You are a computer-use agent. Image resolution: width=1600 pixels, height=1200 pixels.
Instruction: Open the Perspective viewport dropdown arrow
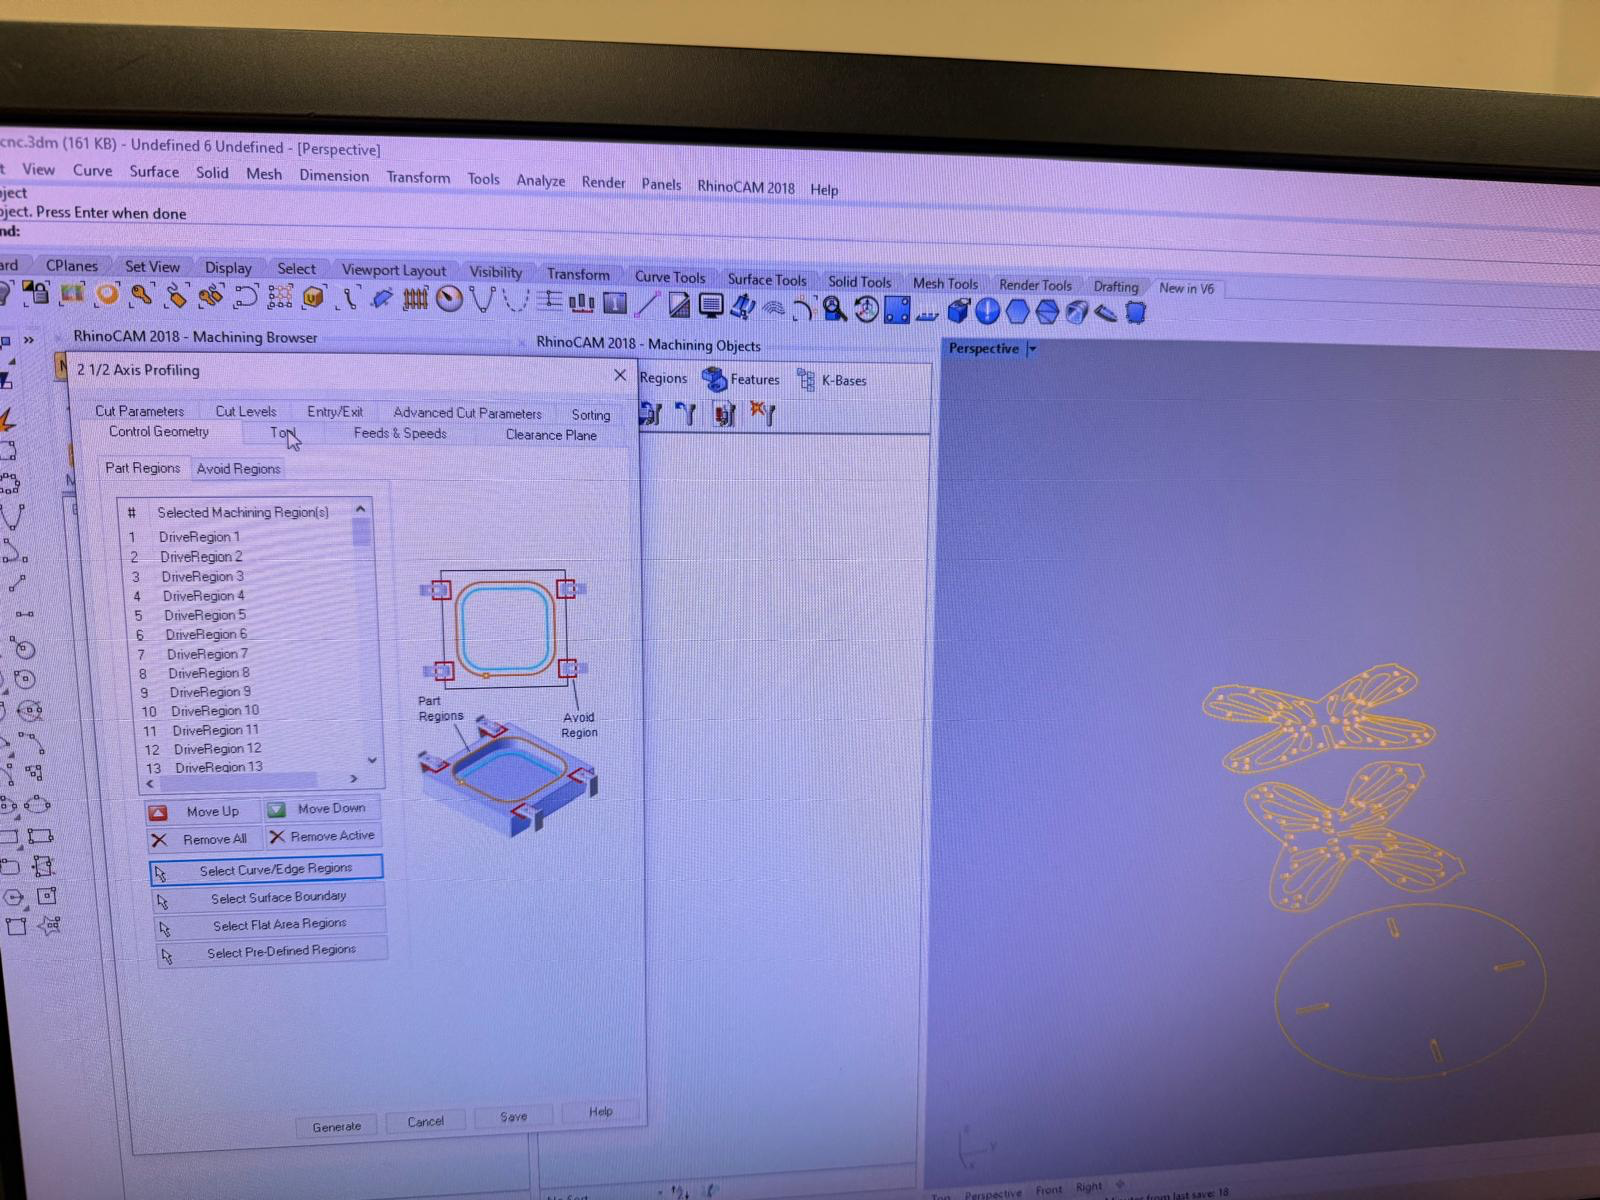(x=1033, y=349)
